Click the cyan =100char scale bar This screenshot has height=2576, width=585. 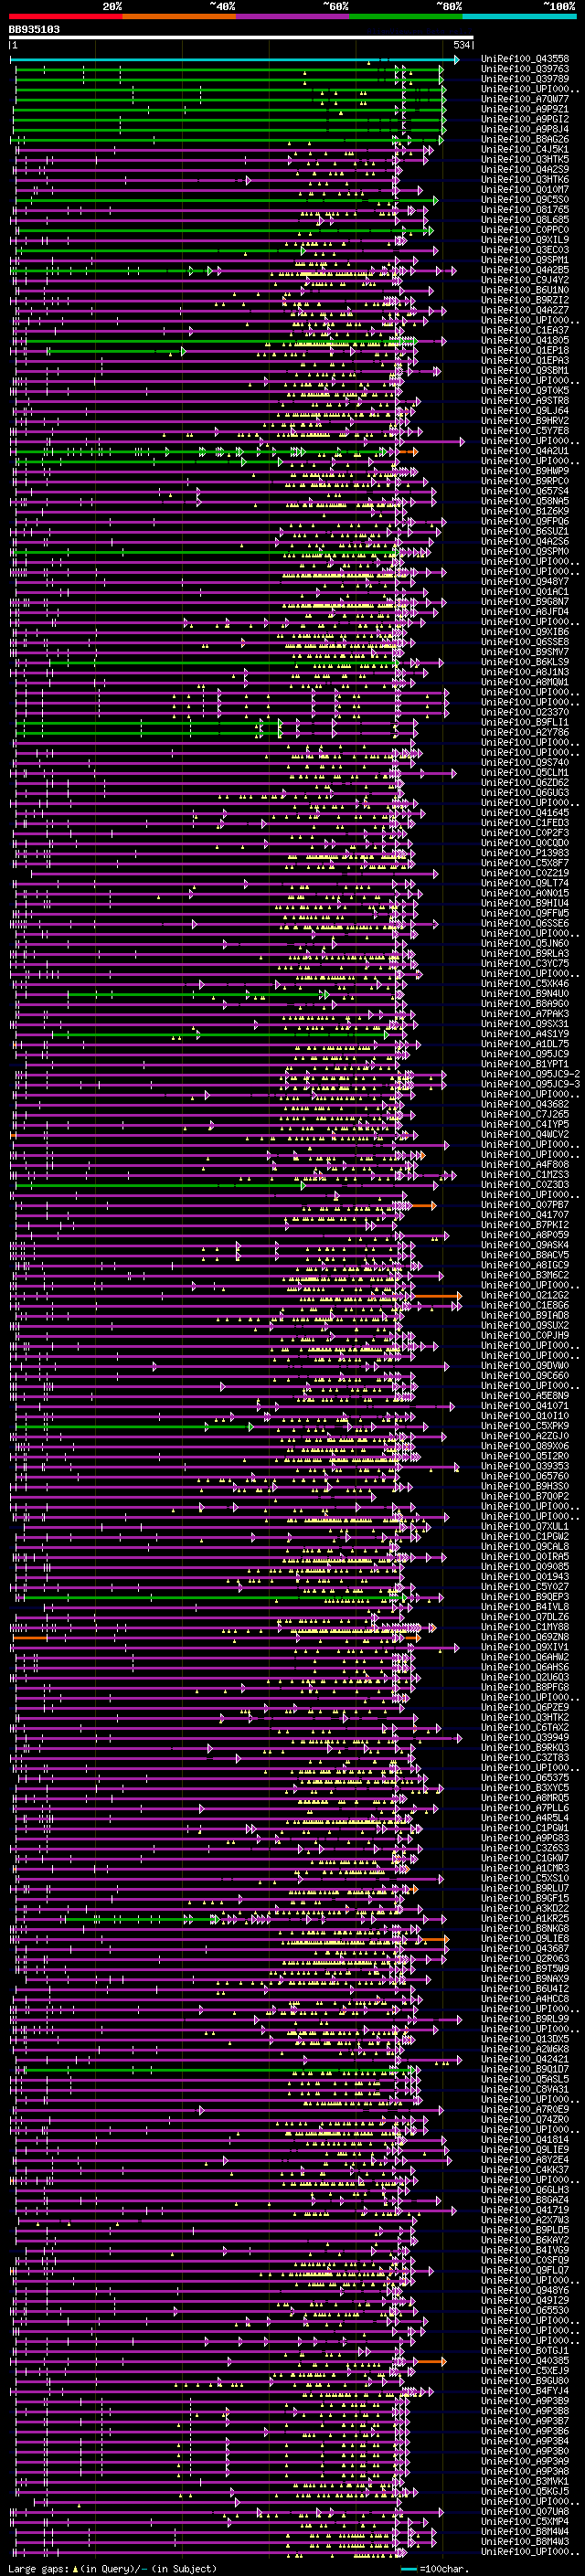(408, 2569)
